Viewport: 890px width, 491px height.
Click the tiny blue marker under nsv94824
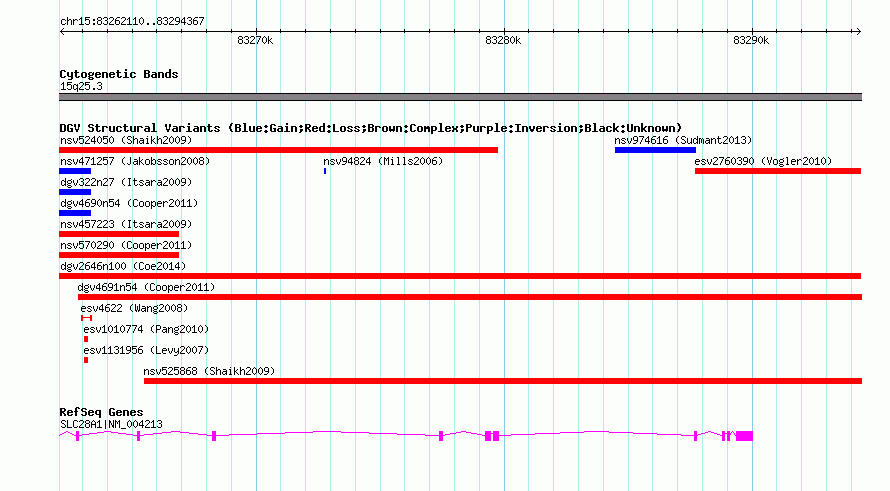[325, 171]
